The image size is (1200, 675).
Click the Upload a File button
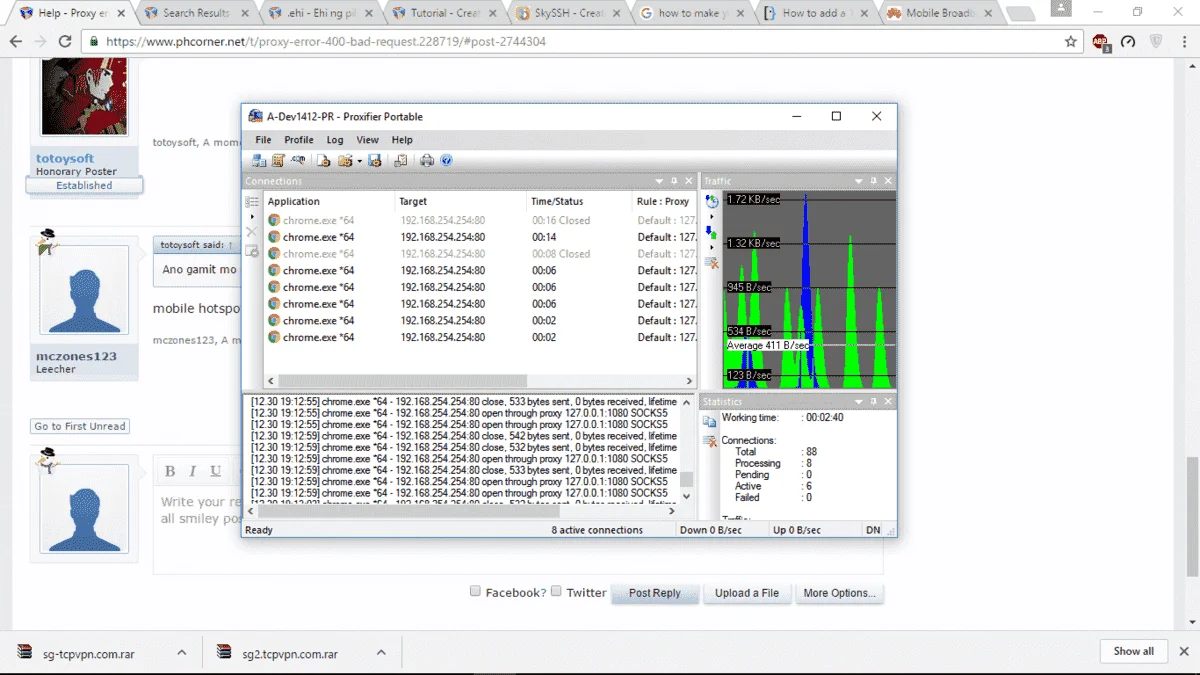pyautogui.click(x=747, y=593)
